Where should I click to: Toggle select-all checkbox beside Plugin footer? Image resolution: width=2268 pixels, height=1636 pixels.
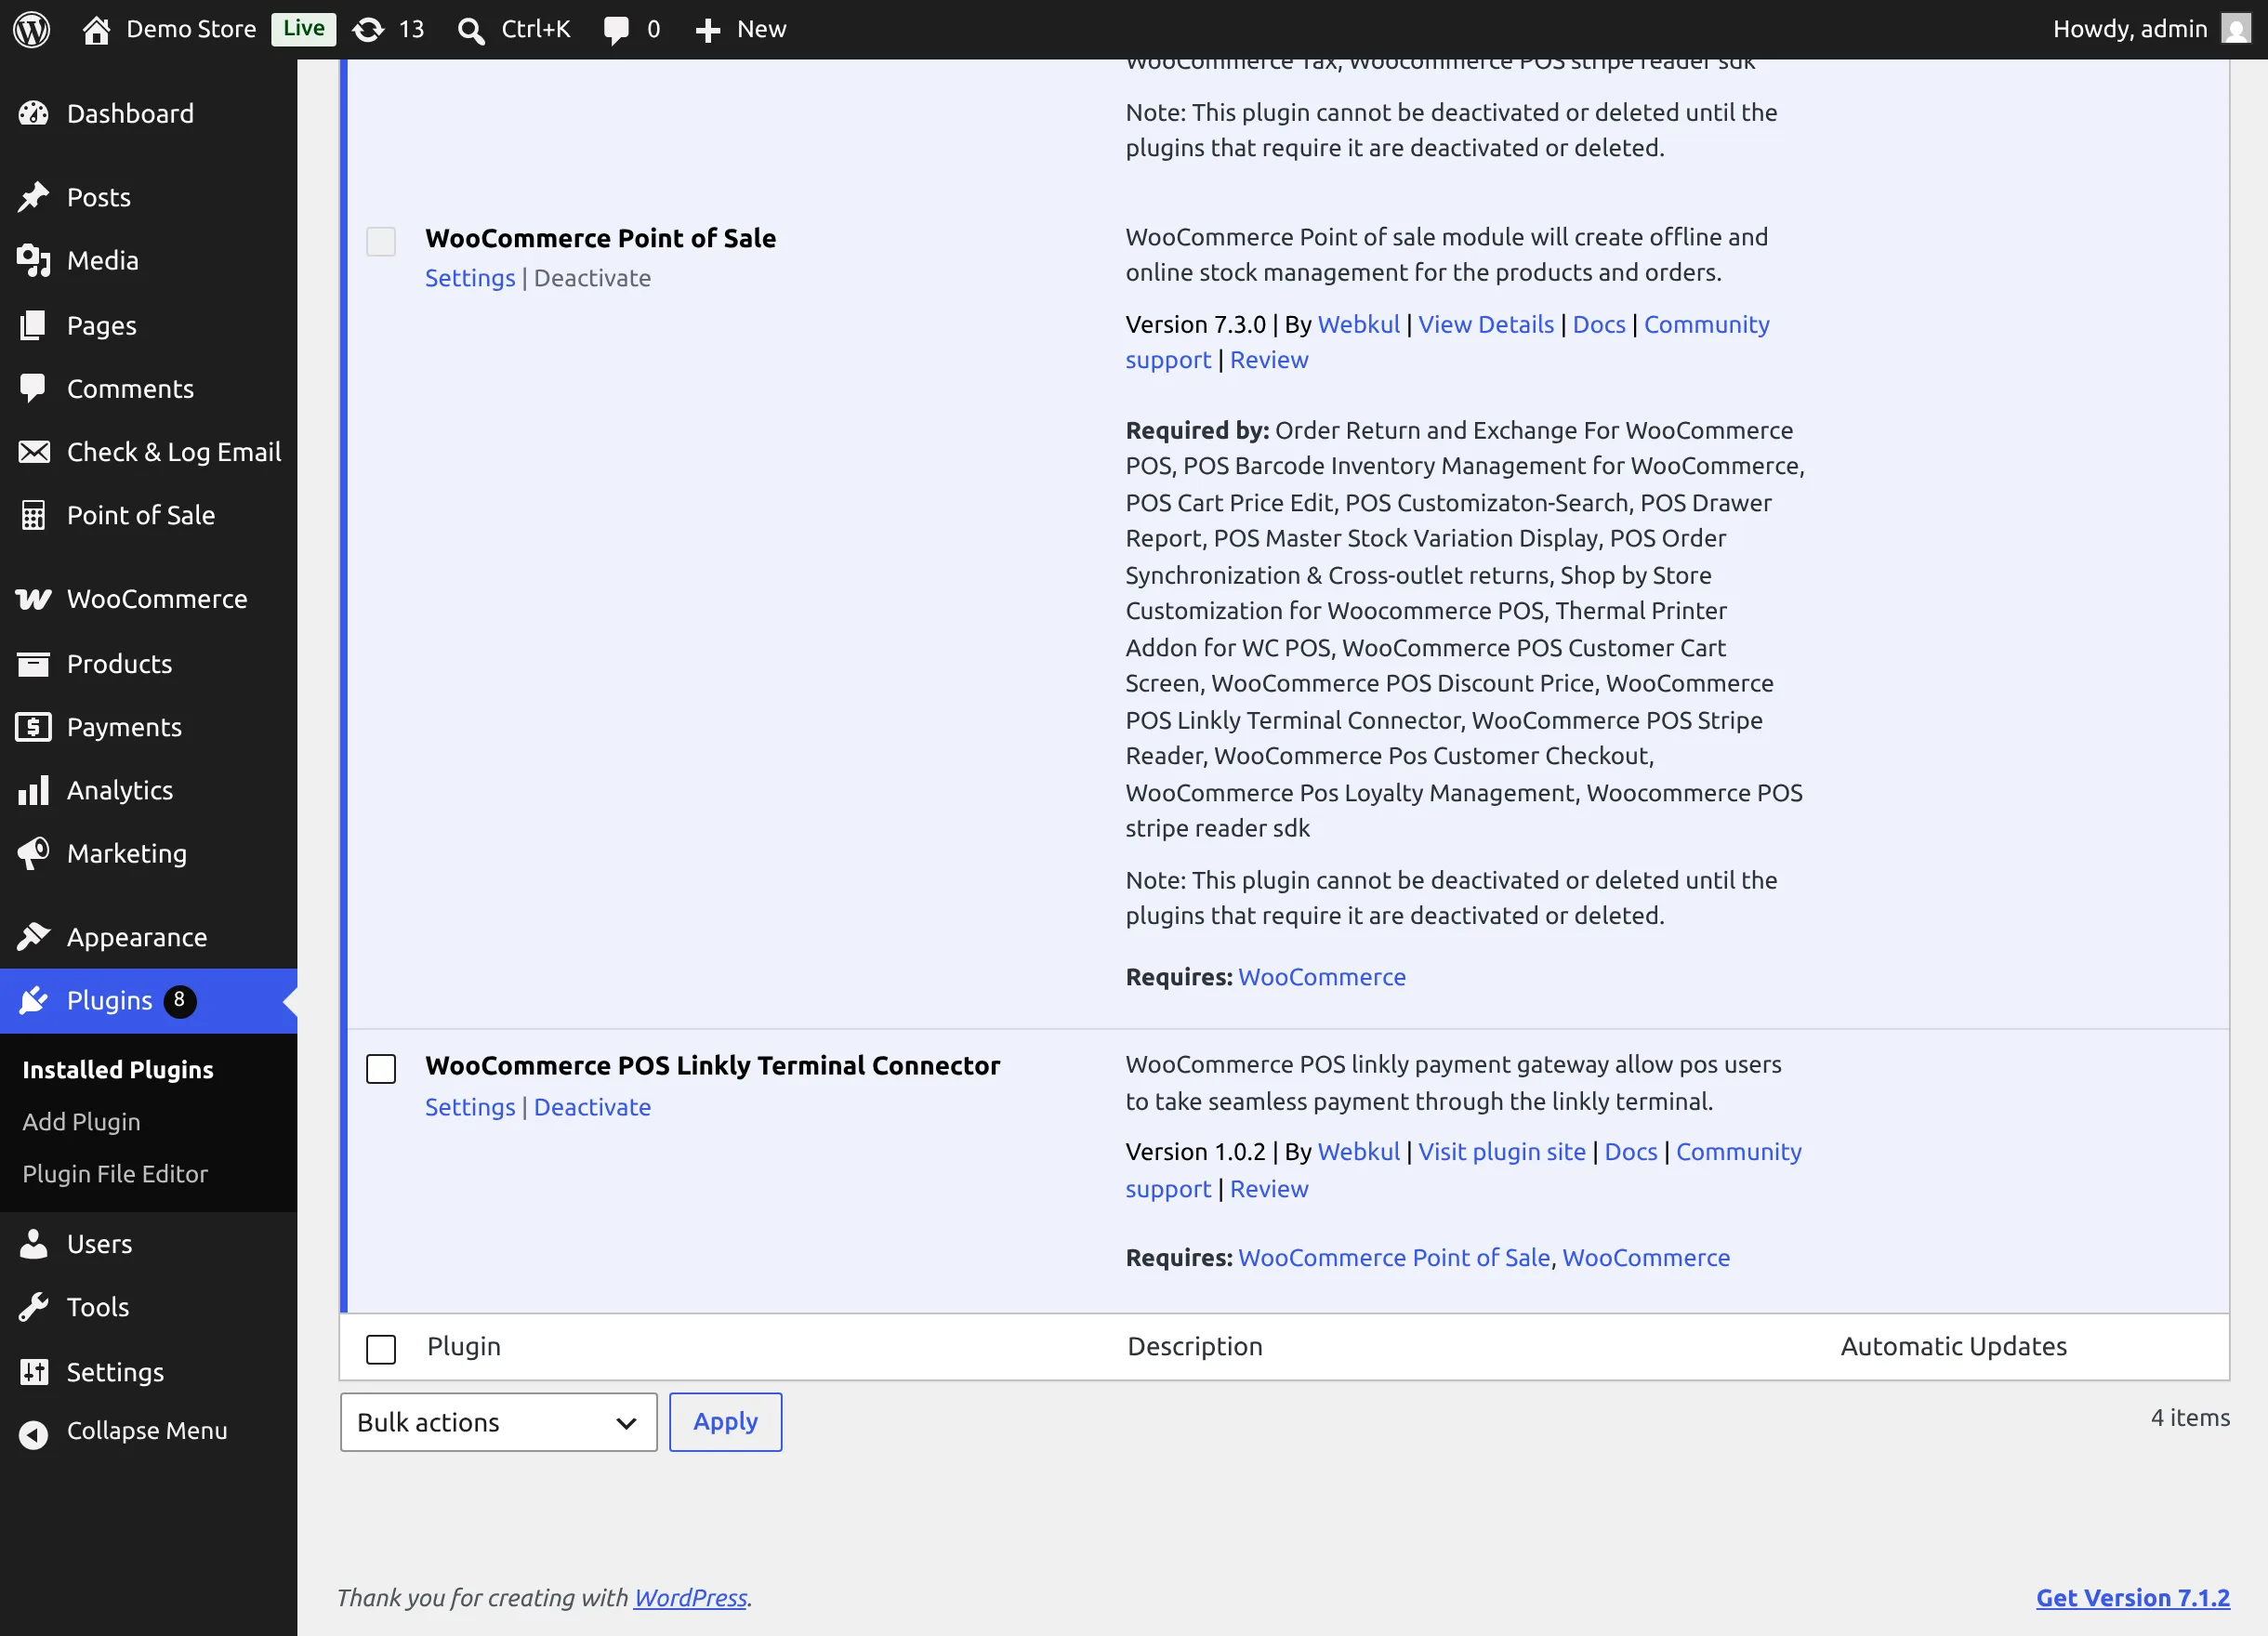381,1349
